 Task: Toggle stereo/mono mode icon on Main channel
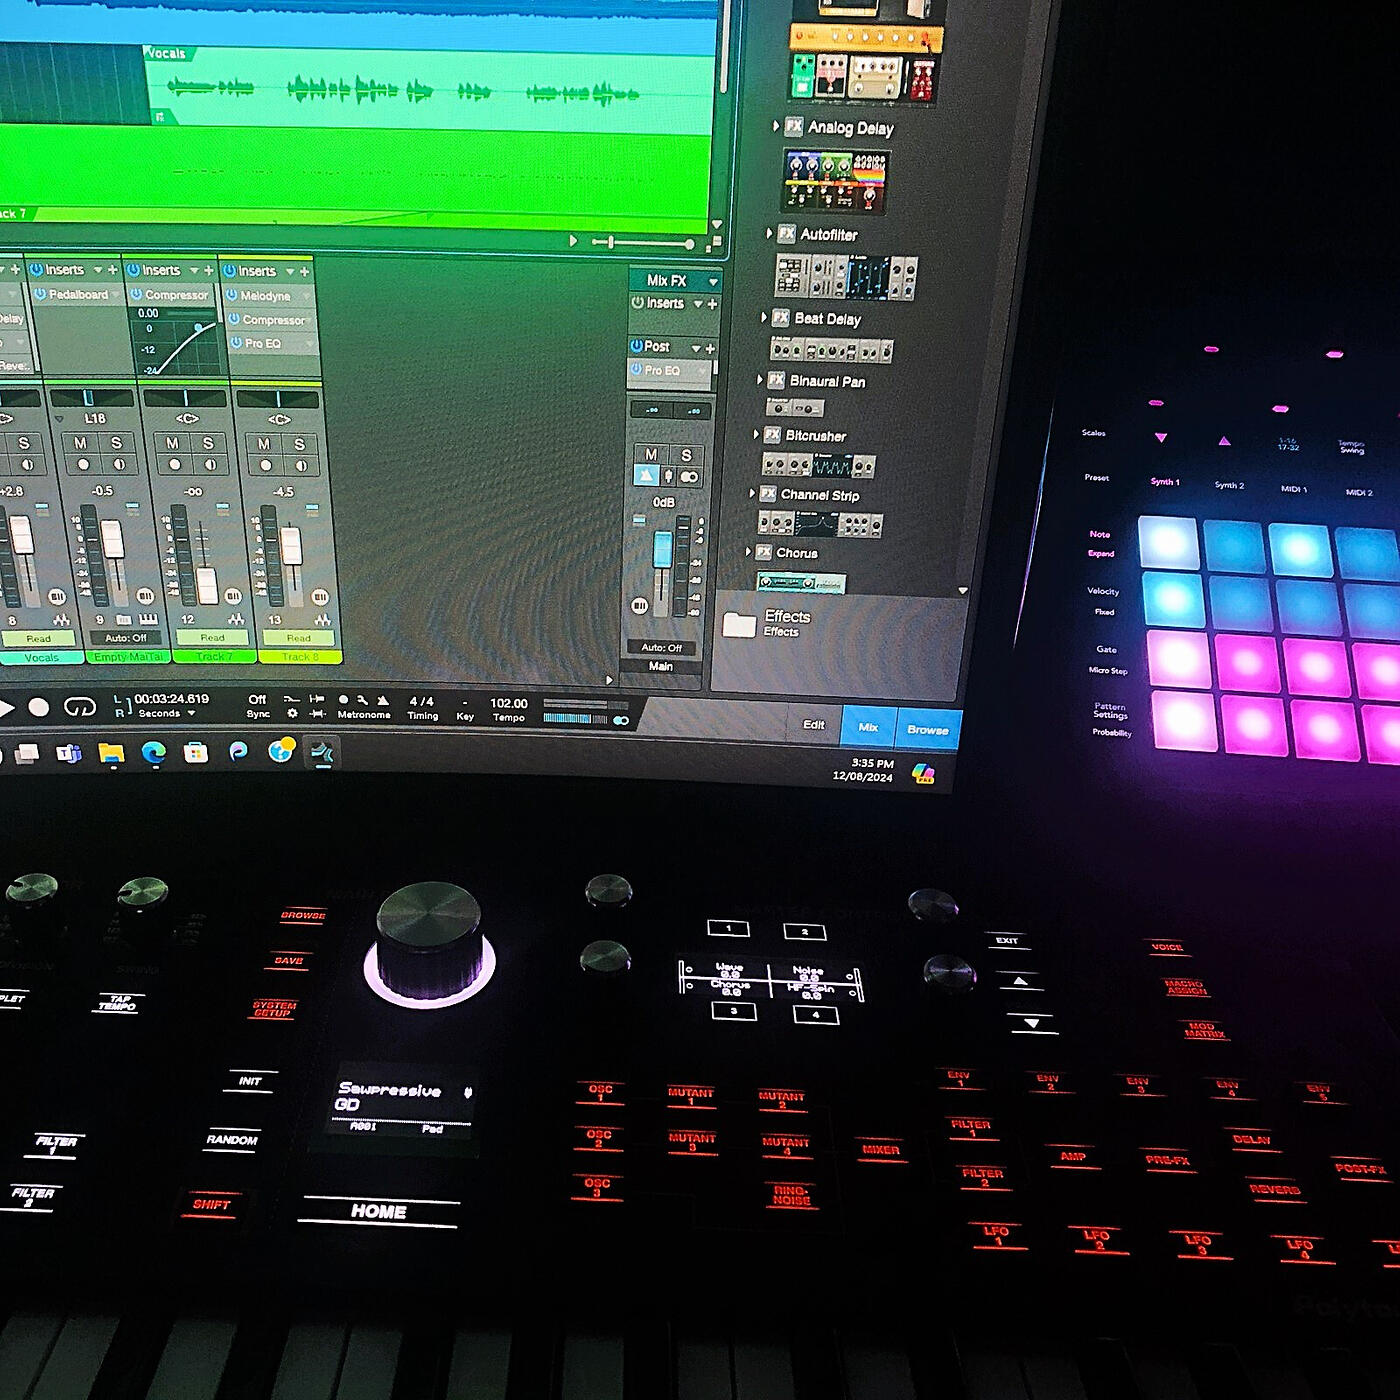[690, 477]
